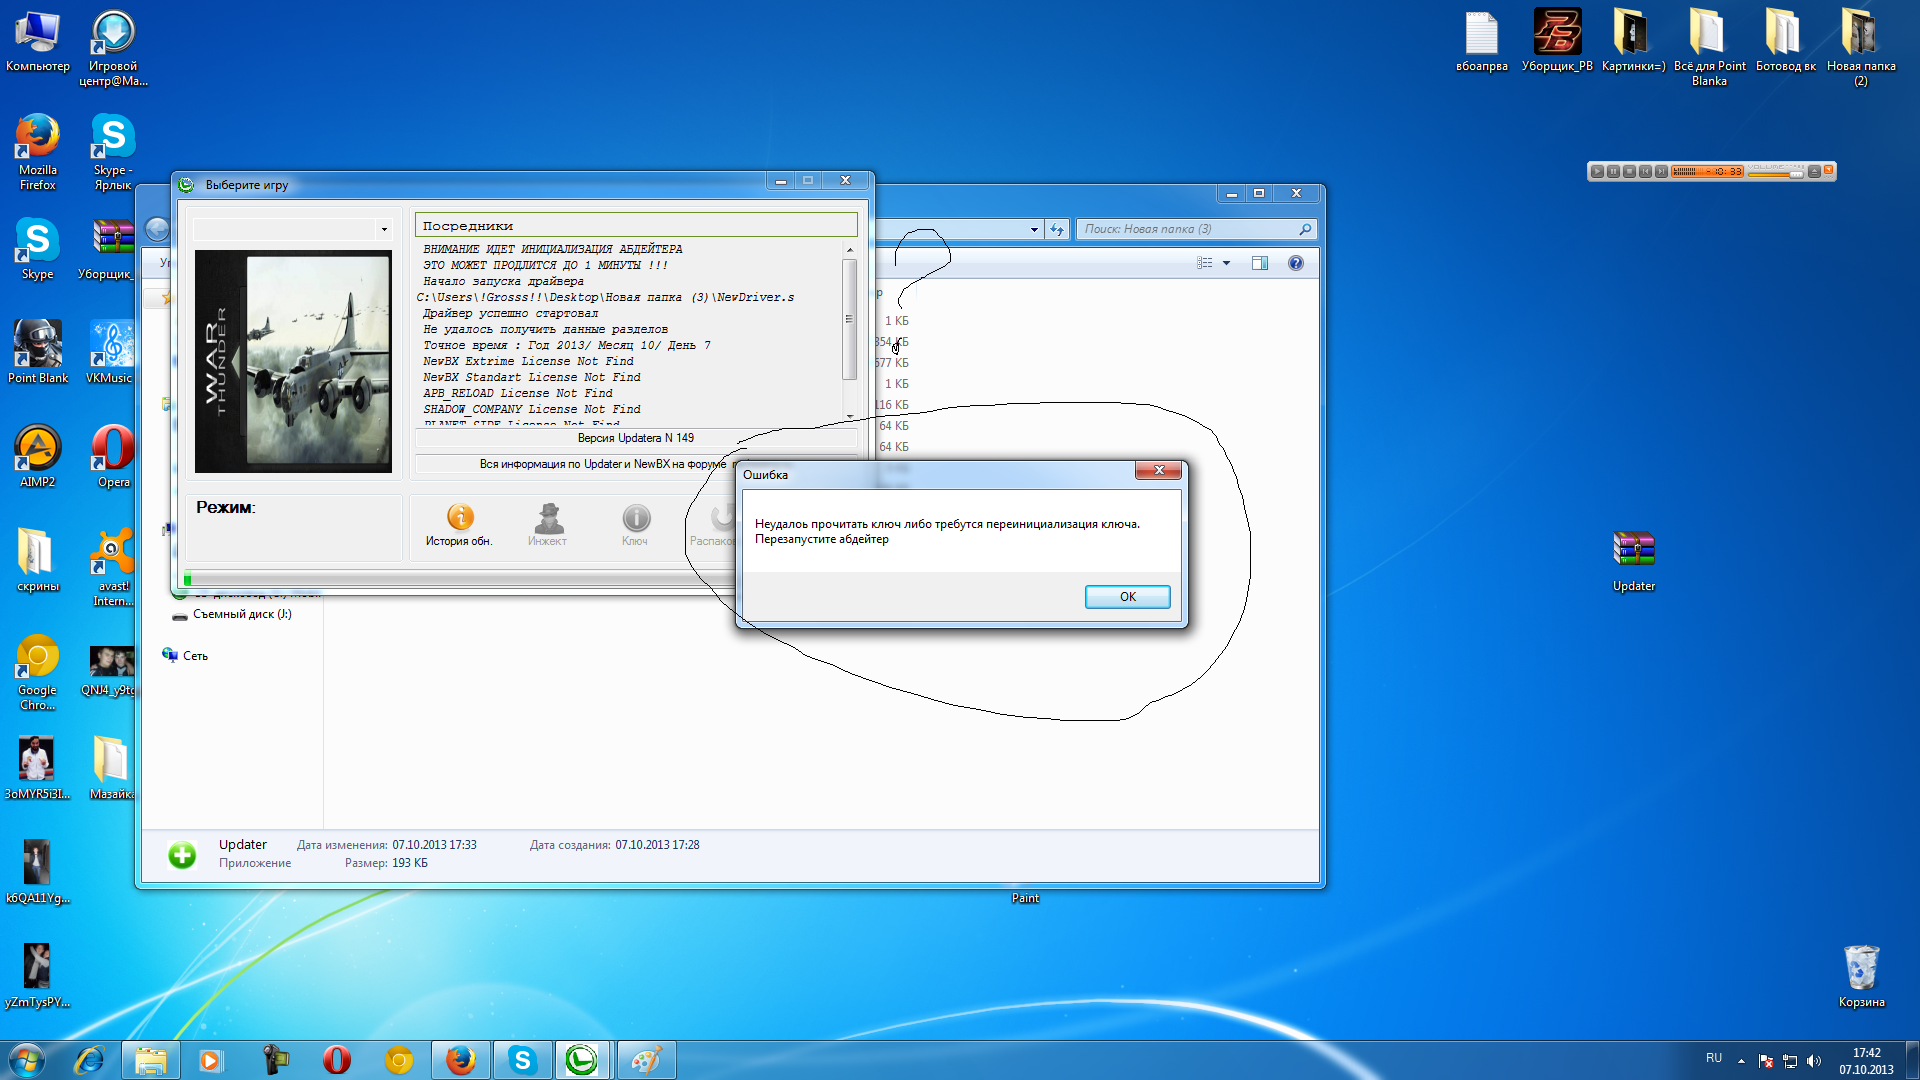Click the Explorer back navigation button
1920x1080 pixels.
(x=157, y=229)
